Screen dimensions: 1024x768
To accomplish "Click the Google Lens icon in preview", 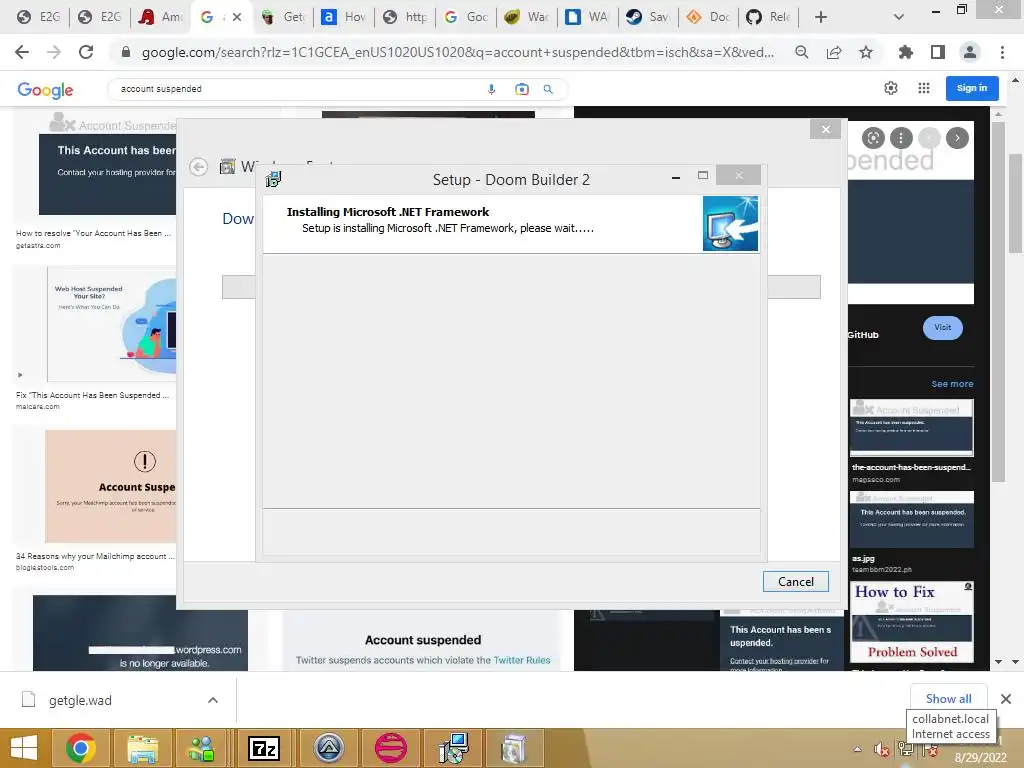I will 873,138.
